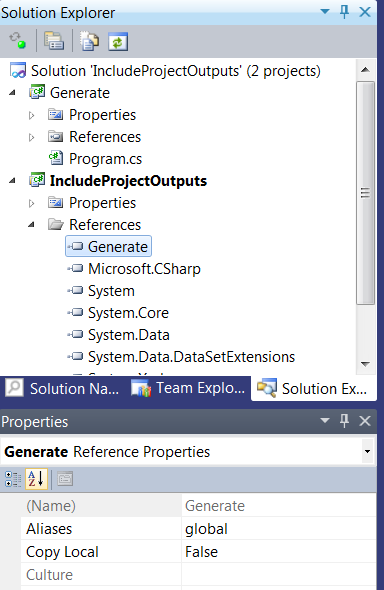
Task: Click the Refresh icon in Solution Explorer toolbar
Action: (118, 41)
